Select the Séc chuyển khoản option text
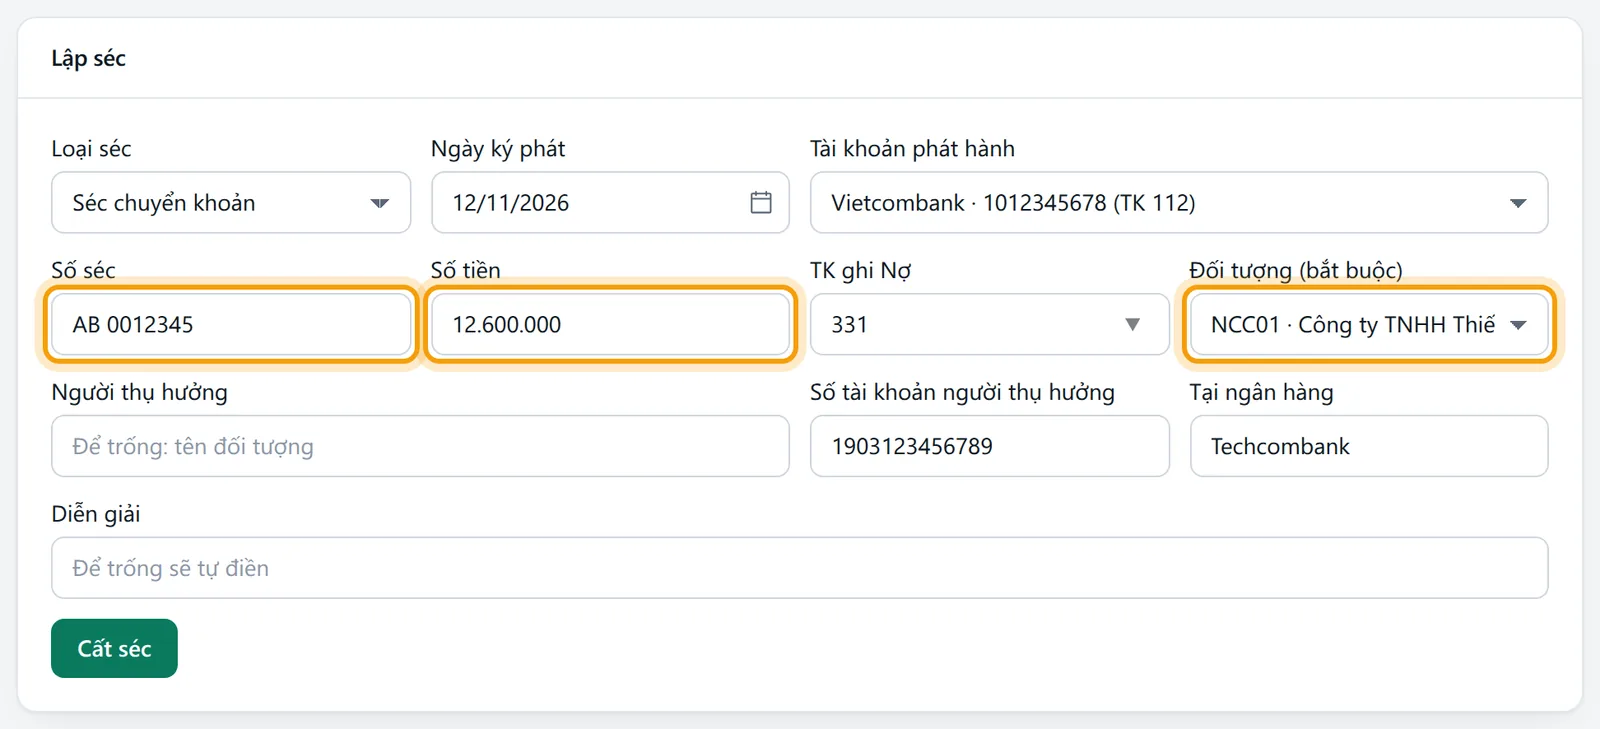This screenshot has width=1600, height=729. coord(164,203)
